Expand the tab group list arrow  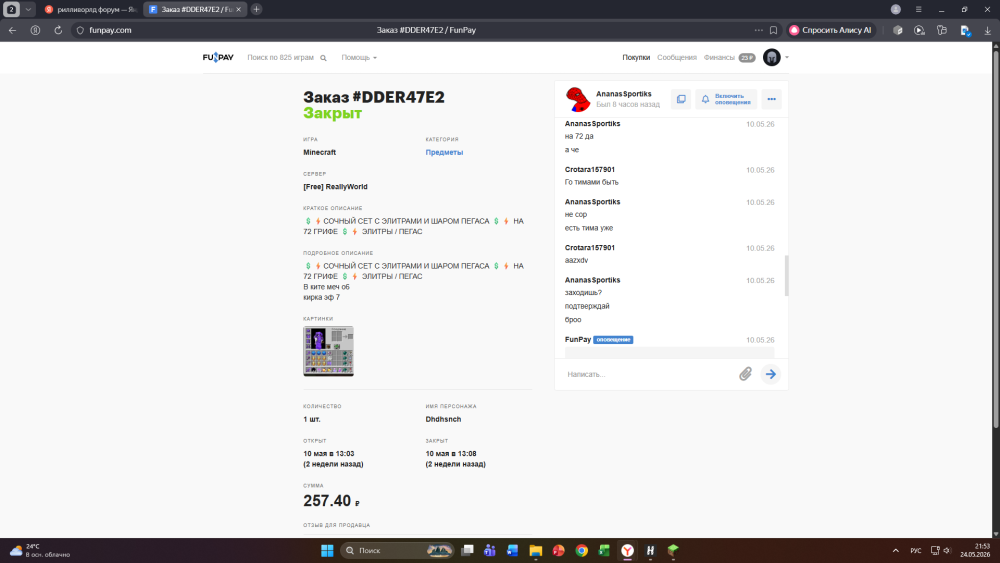coord(28,10)
